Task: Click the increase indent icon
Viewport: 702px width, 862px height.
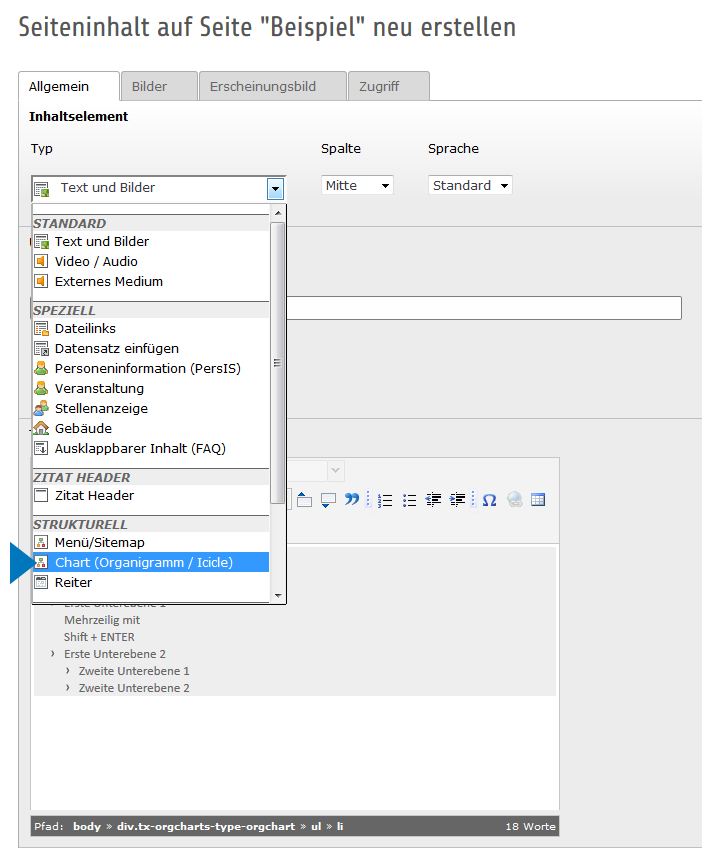Action: pos(458,500)
